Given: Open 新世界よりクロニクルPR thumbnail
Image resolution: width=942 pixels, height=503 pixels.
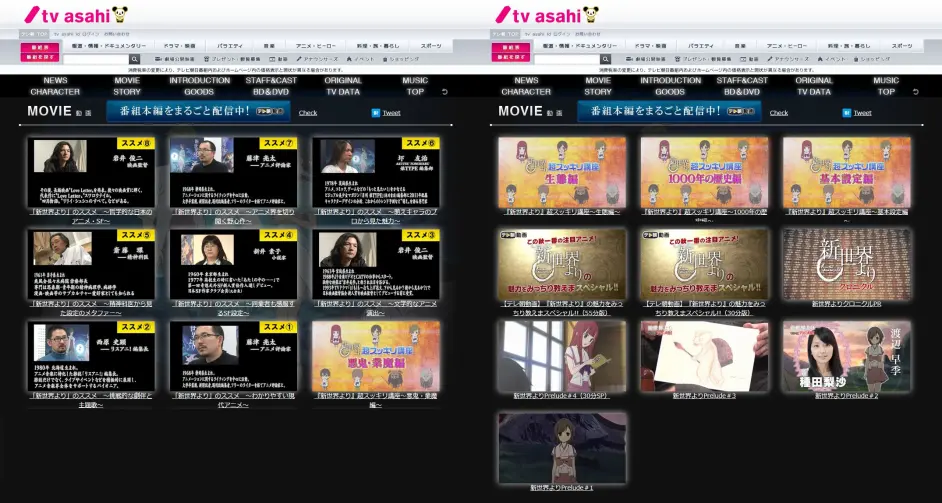Looking at the screenshot, I should click(x=846, y=264).
